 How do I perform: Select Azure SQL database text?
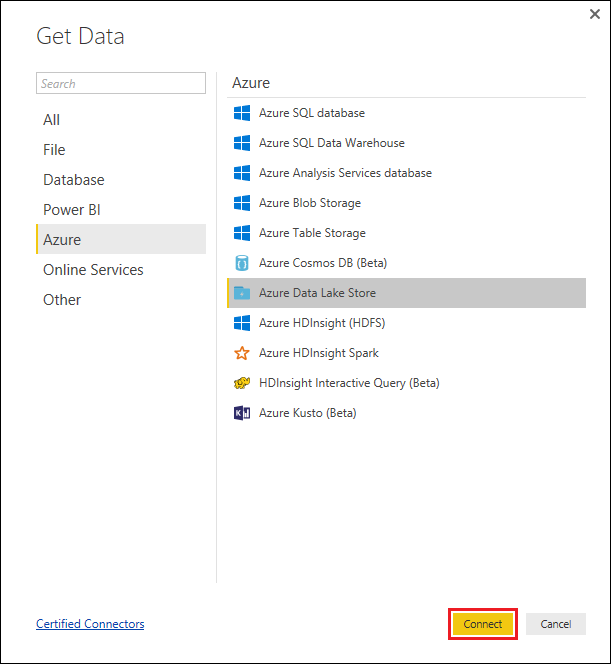pos(312,113)
